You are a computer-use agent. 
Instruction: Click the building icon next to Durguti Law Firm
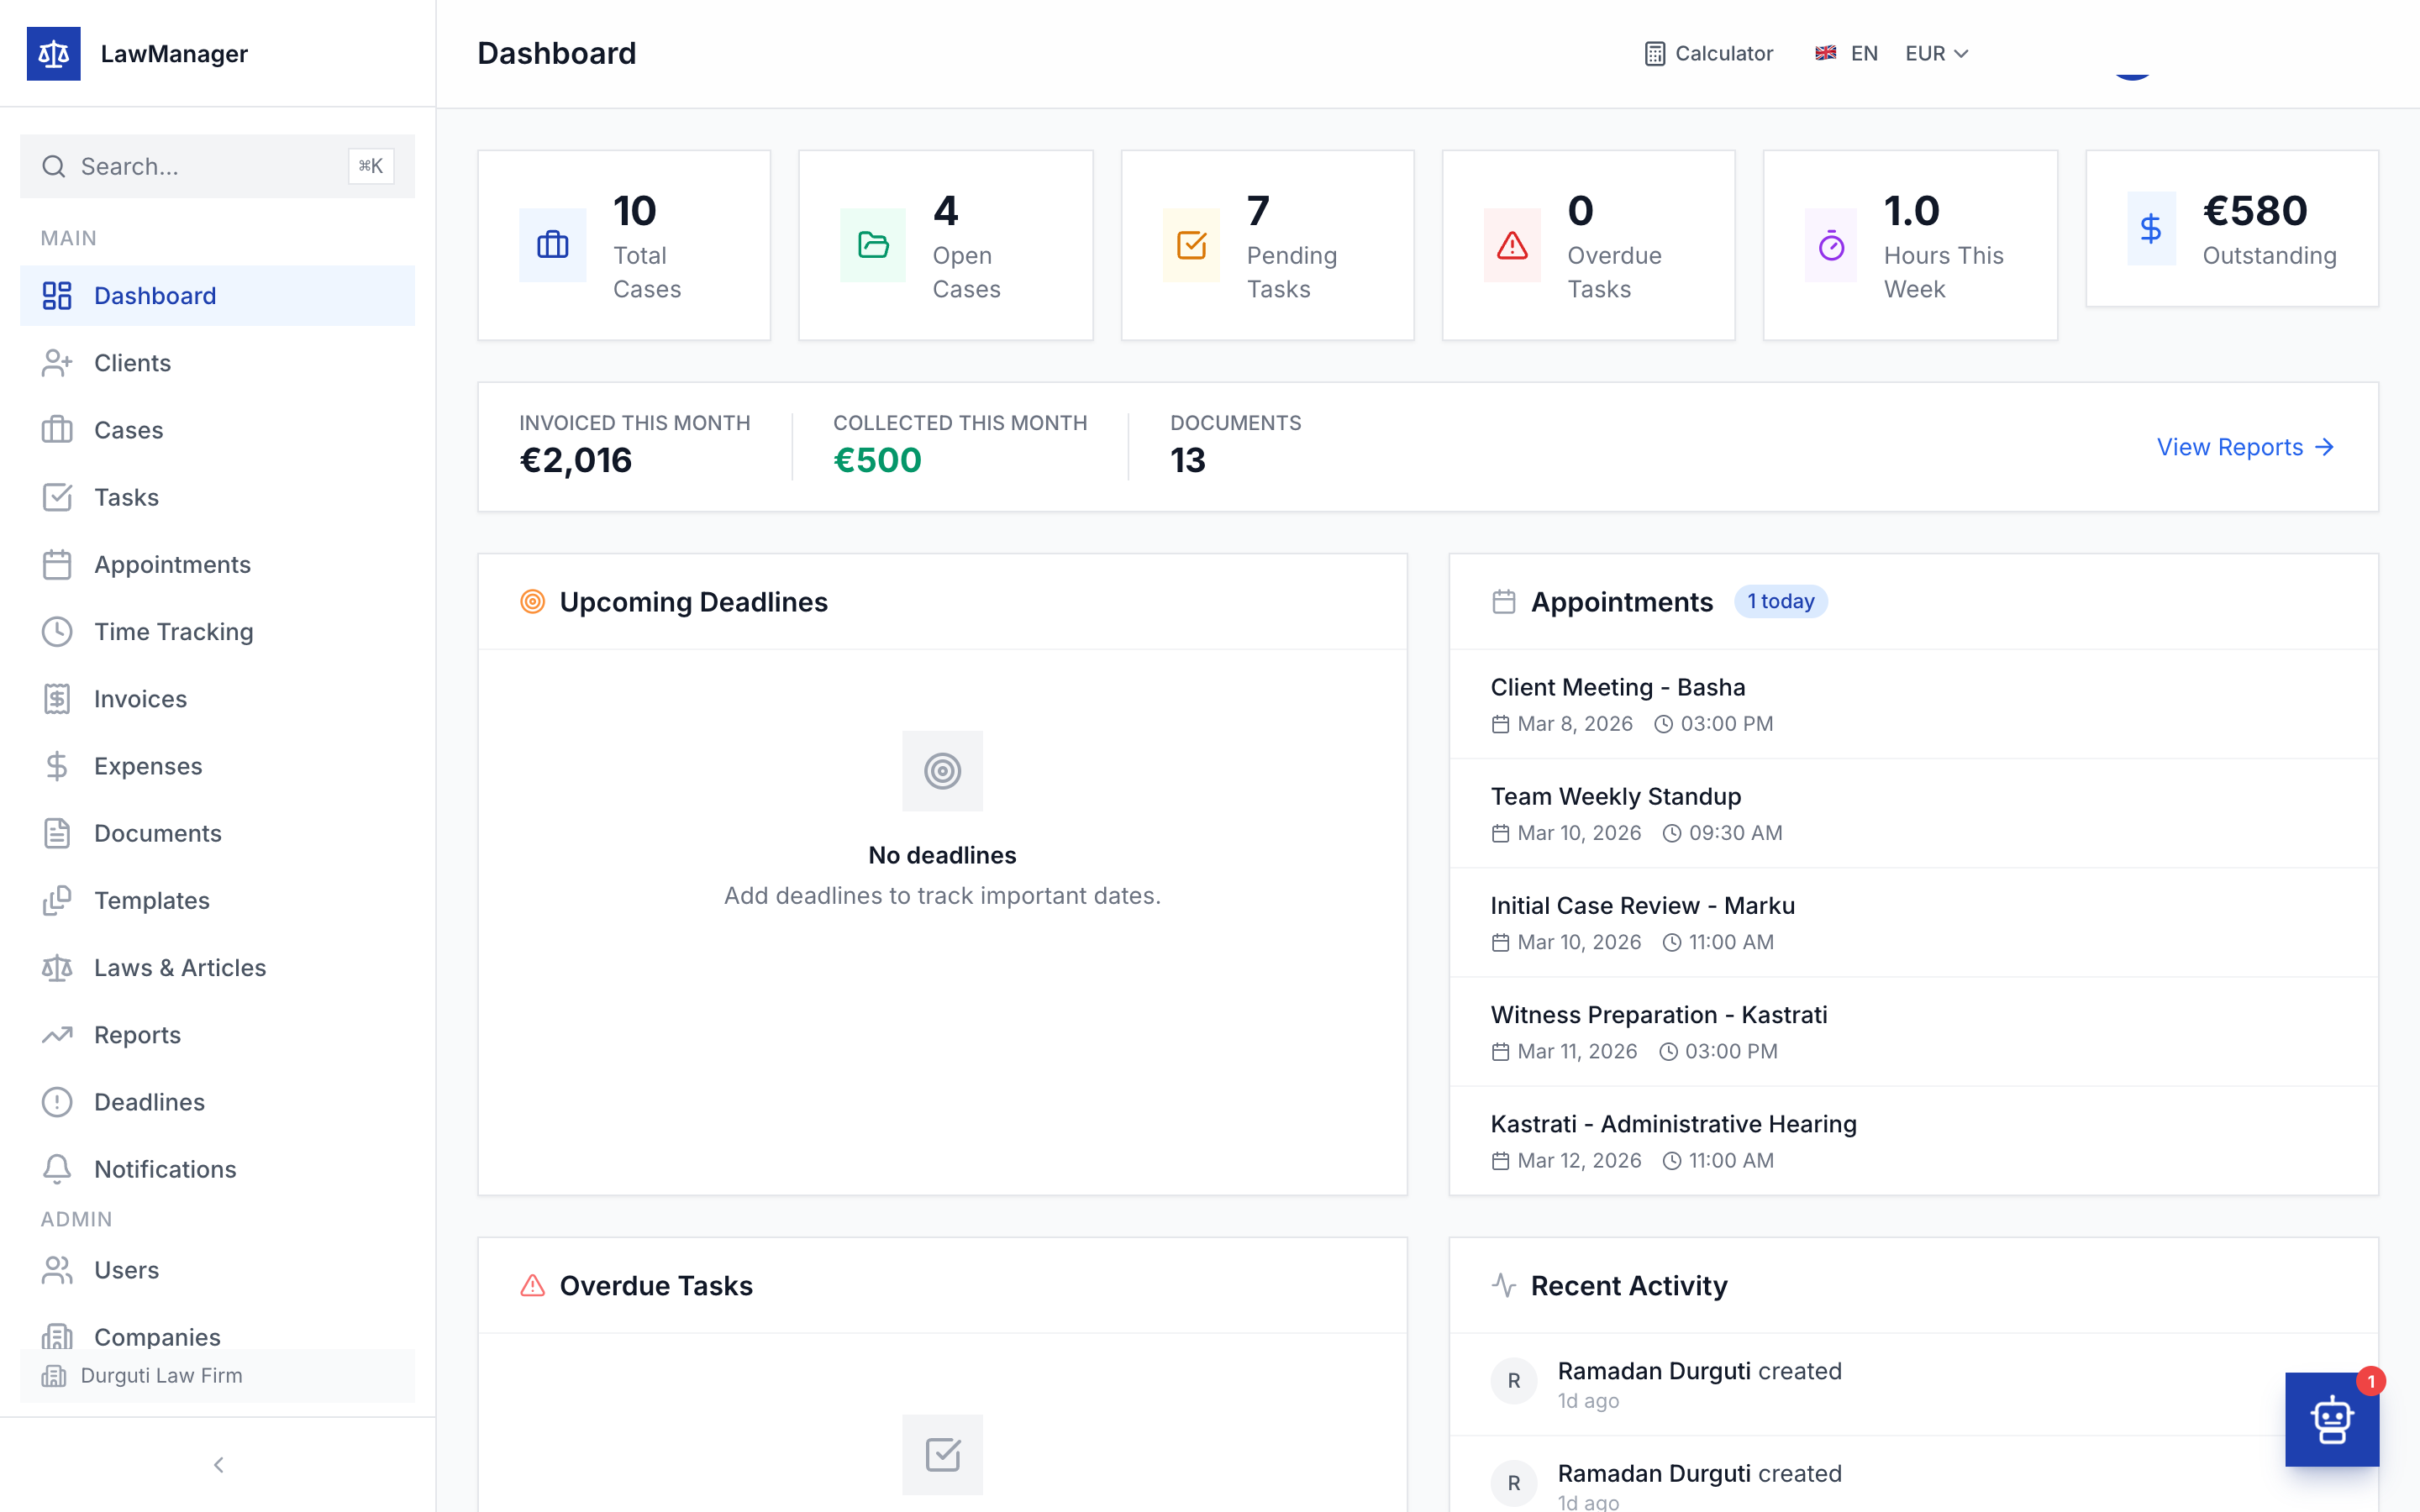click(x=54, y=1376)
